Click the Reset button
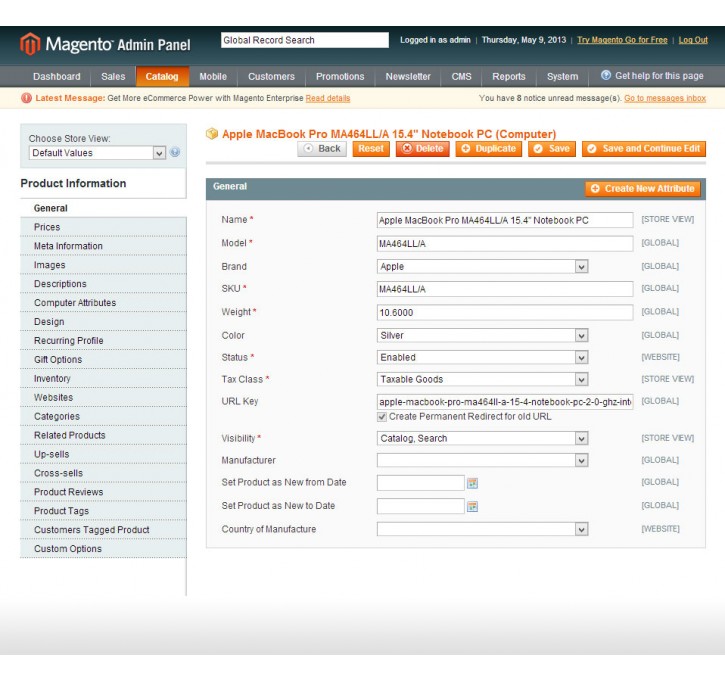This screenshot has height=680, width=725. 371,149
